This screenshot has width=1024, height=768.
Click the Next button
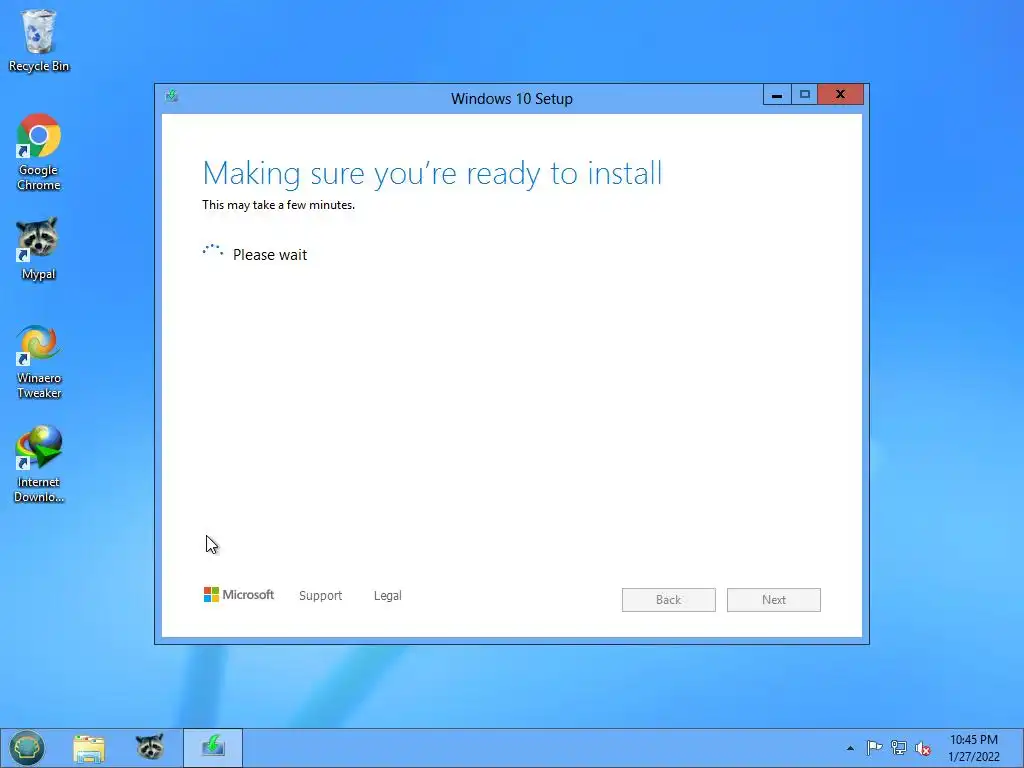(x=773, y=600)
